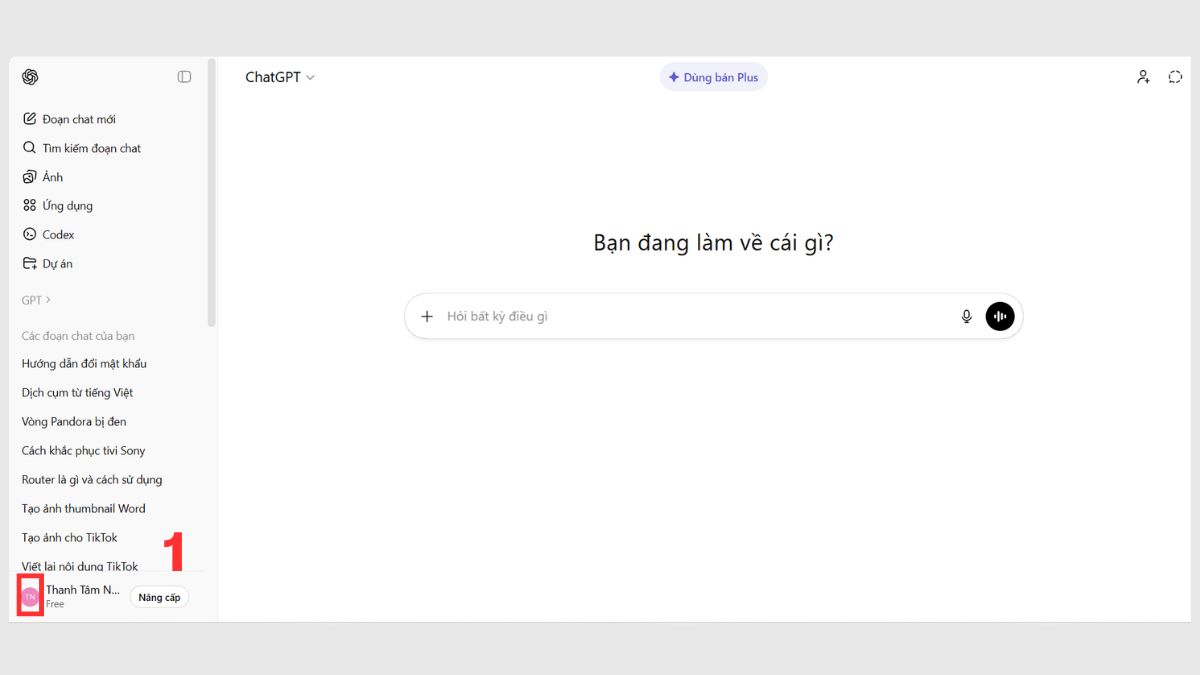Open Dự án projects section
Image resolution: width=1200 pixels, height=675 pixels.
pos(57,264)
